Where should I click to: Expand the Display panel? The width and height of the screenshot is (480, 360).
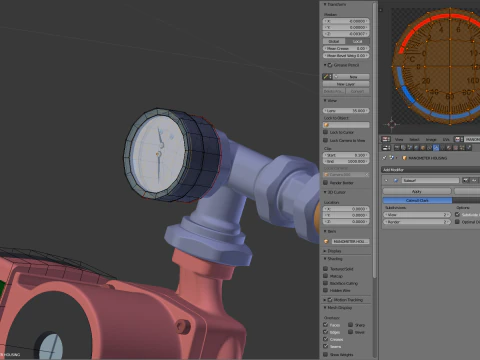pyautogui.click(x=325, y=251)
